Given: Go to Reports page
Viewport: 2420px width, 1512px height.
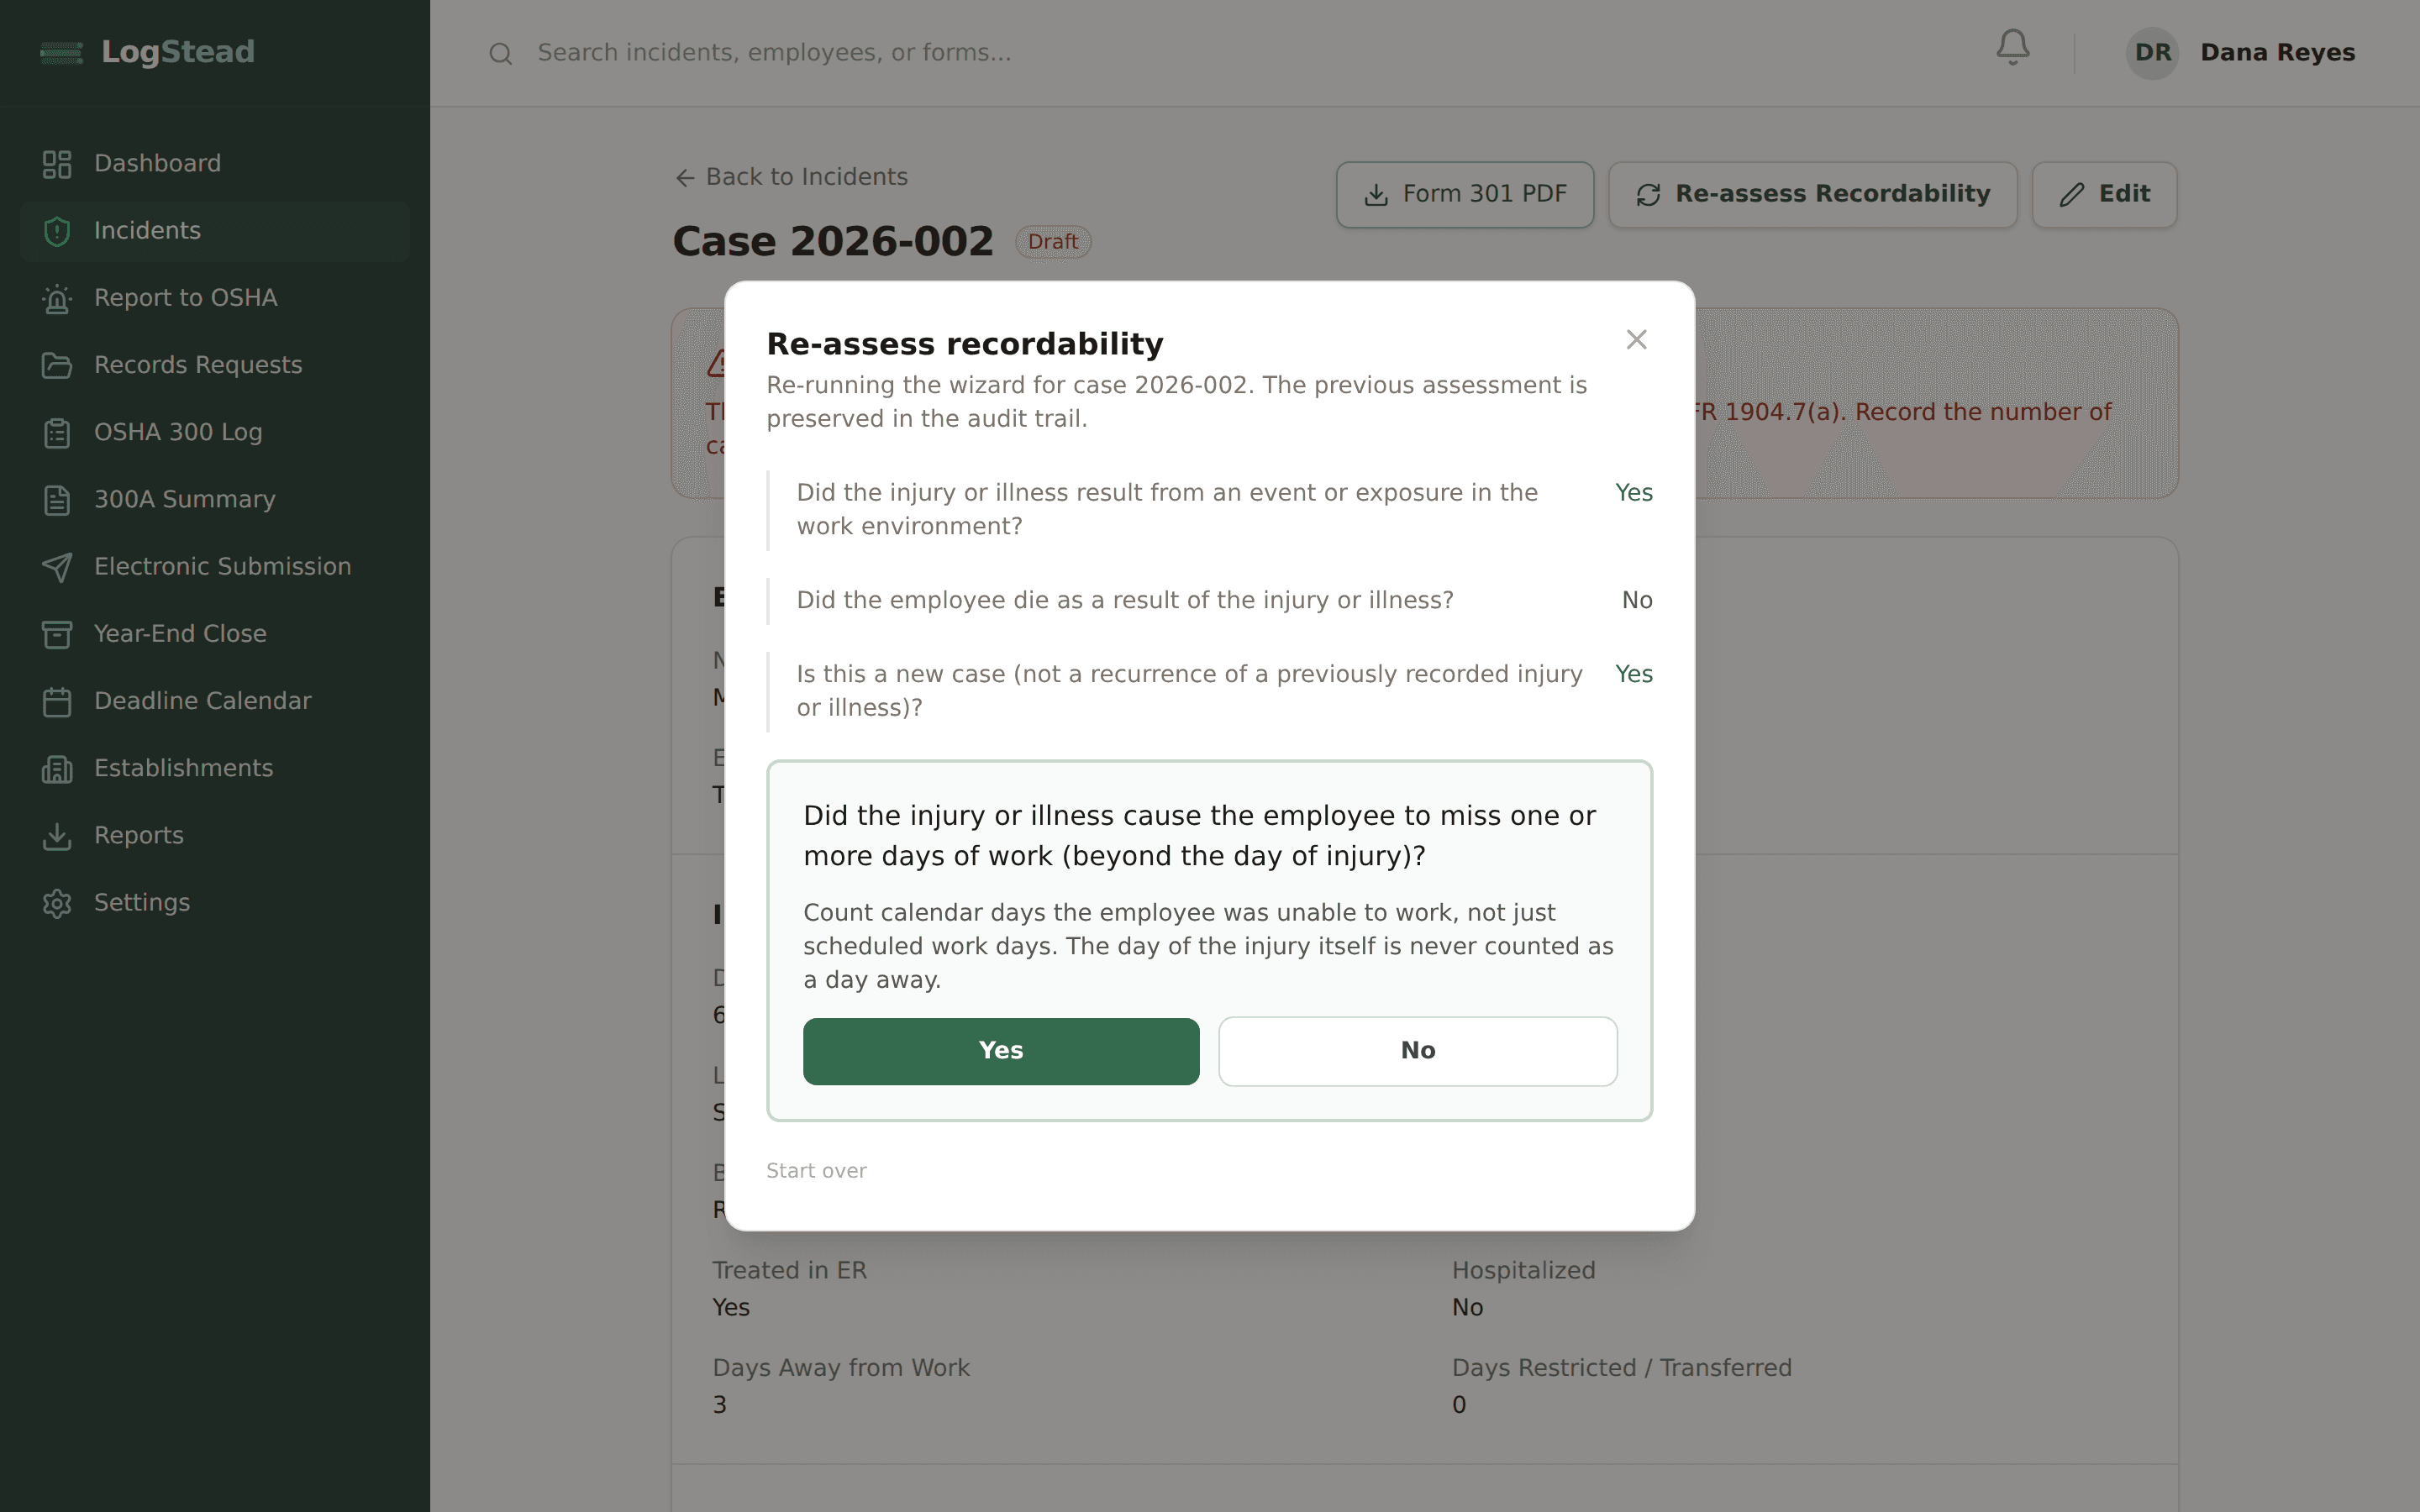Looking at the screenshot, I should coord(215,835).
